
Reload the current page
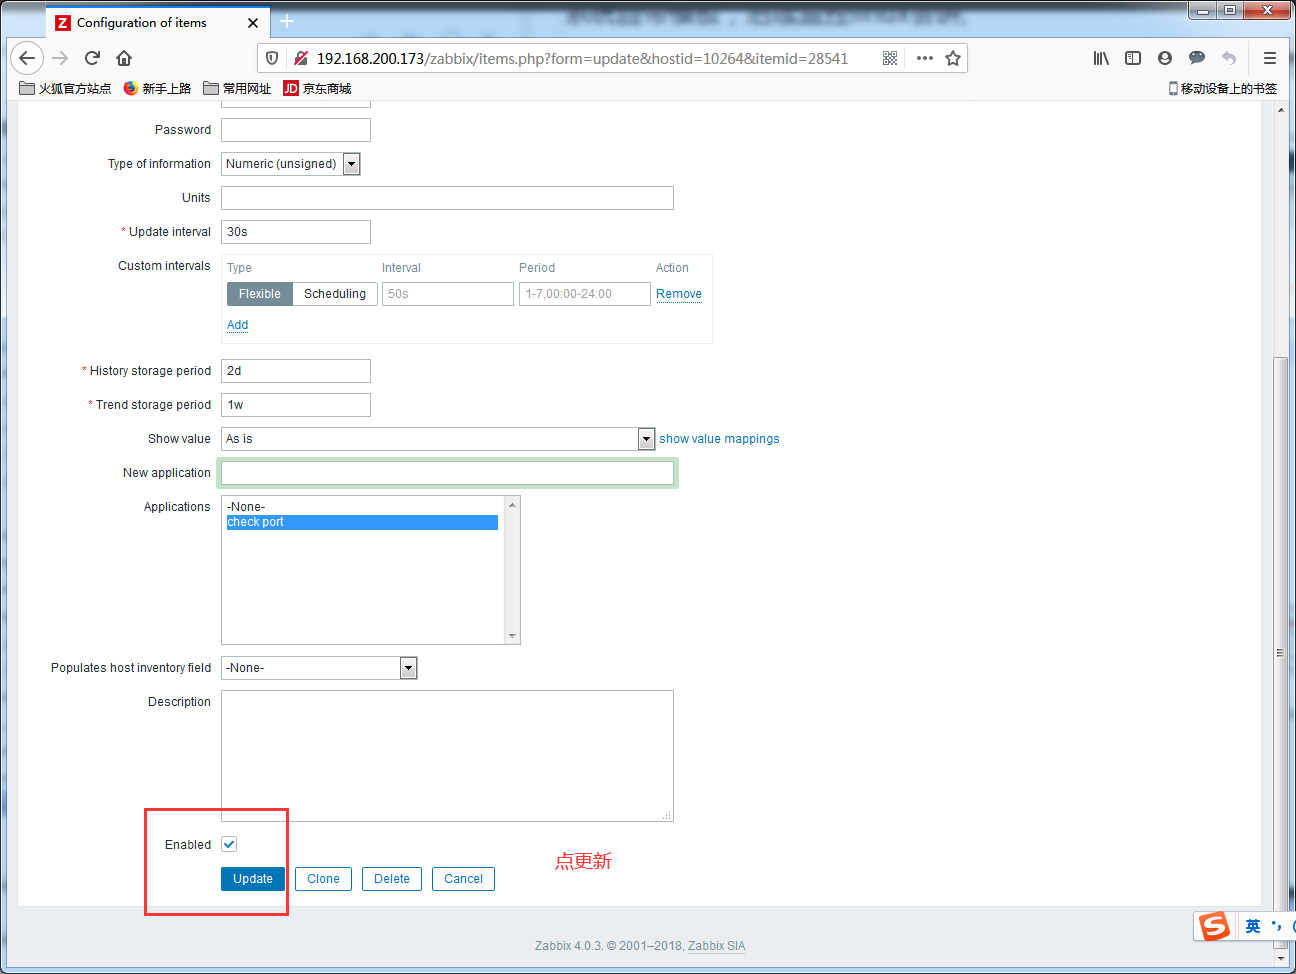click(92, 58)
